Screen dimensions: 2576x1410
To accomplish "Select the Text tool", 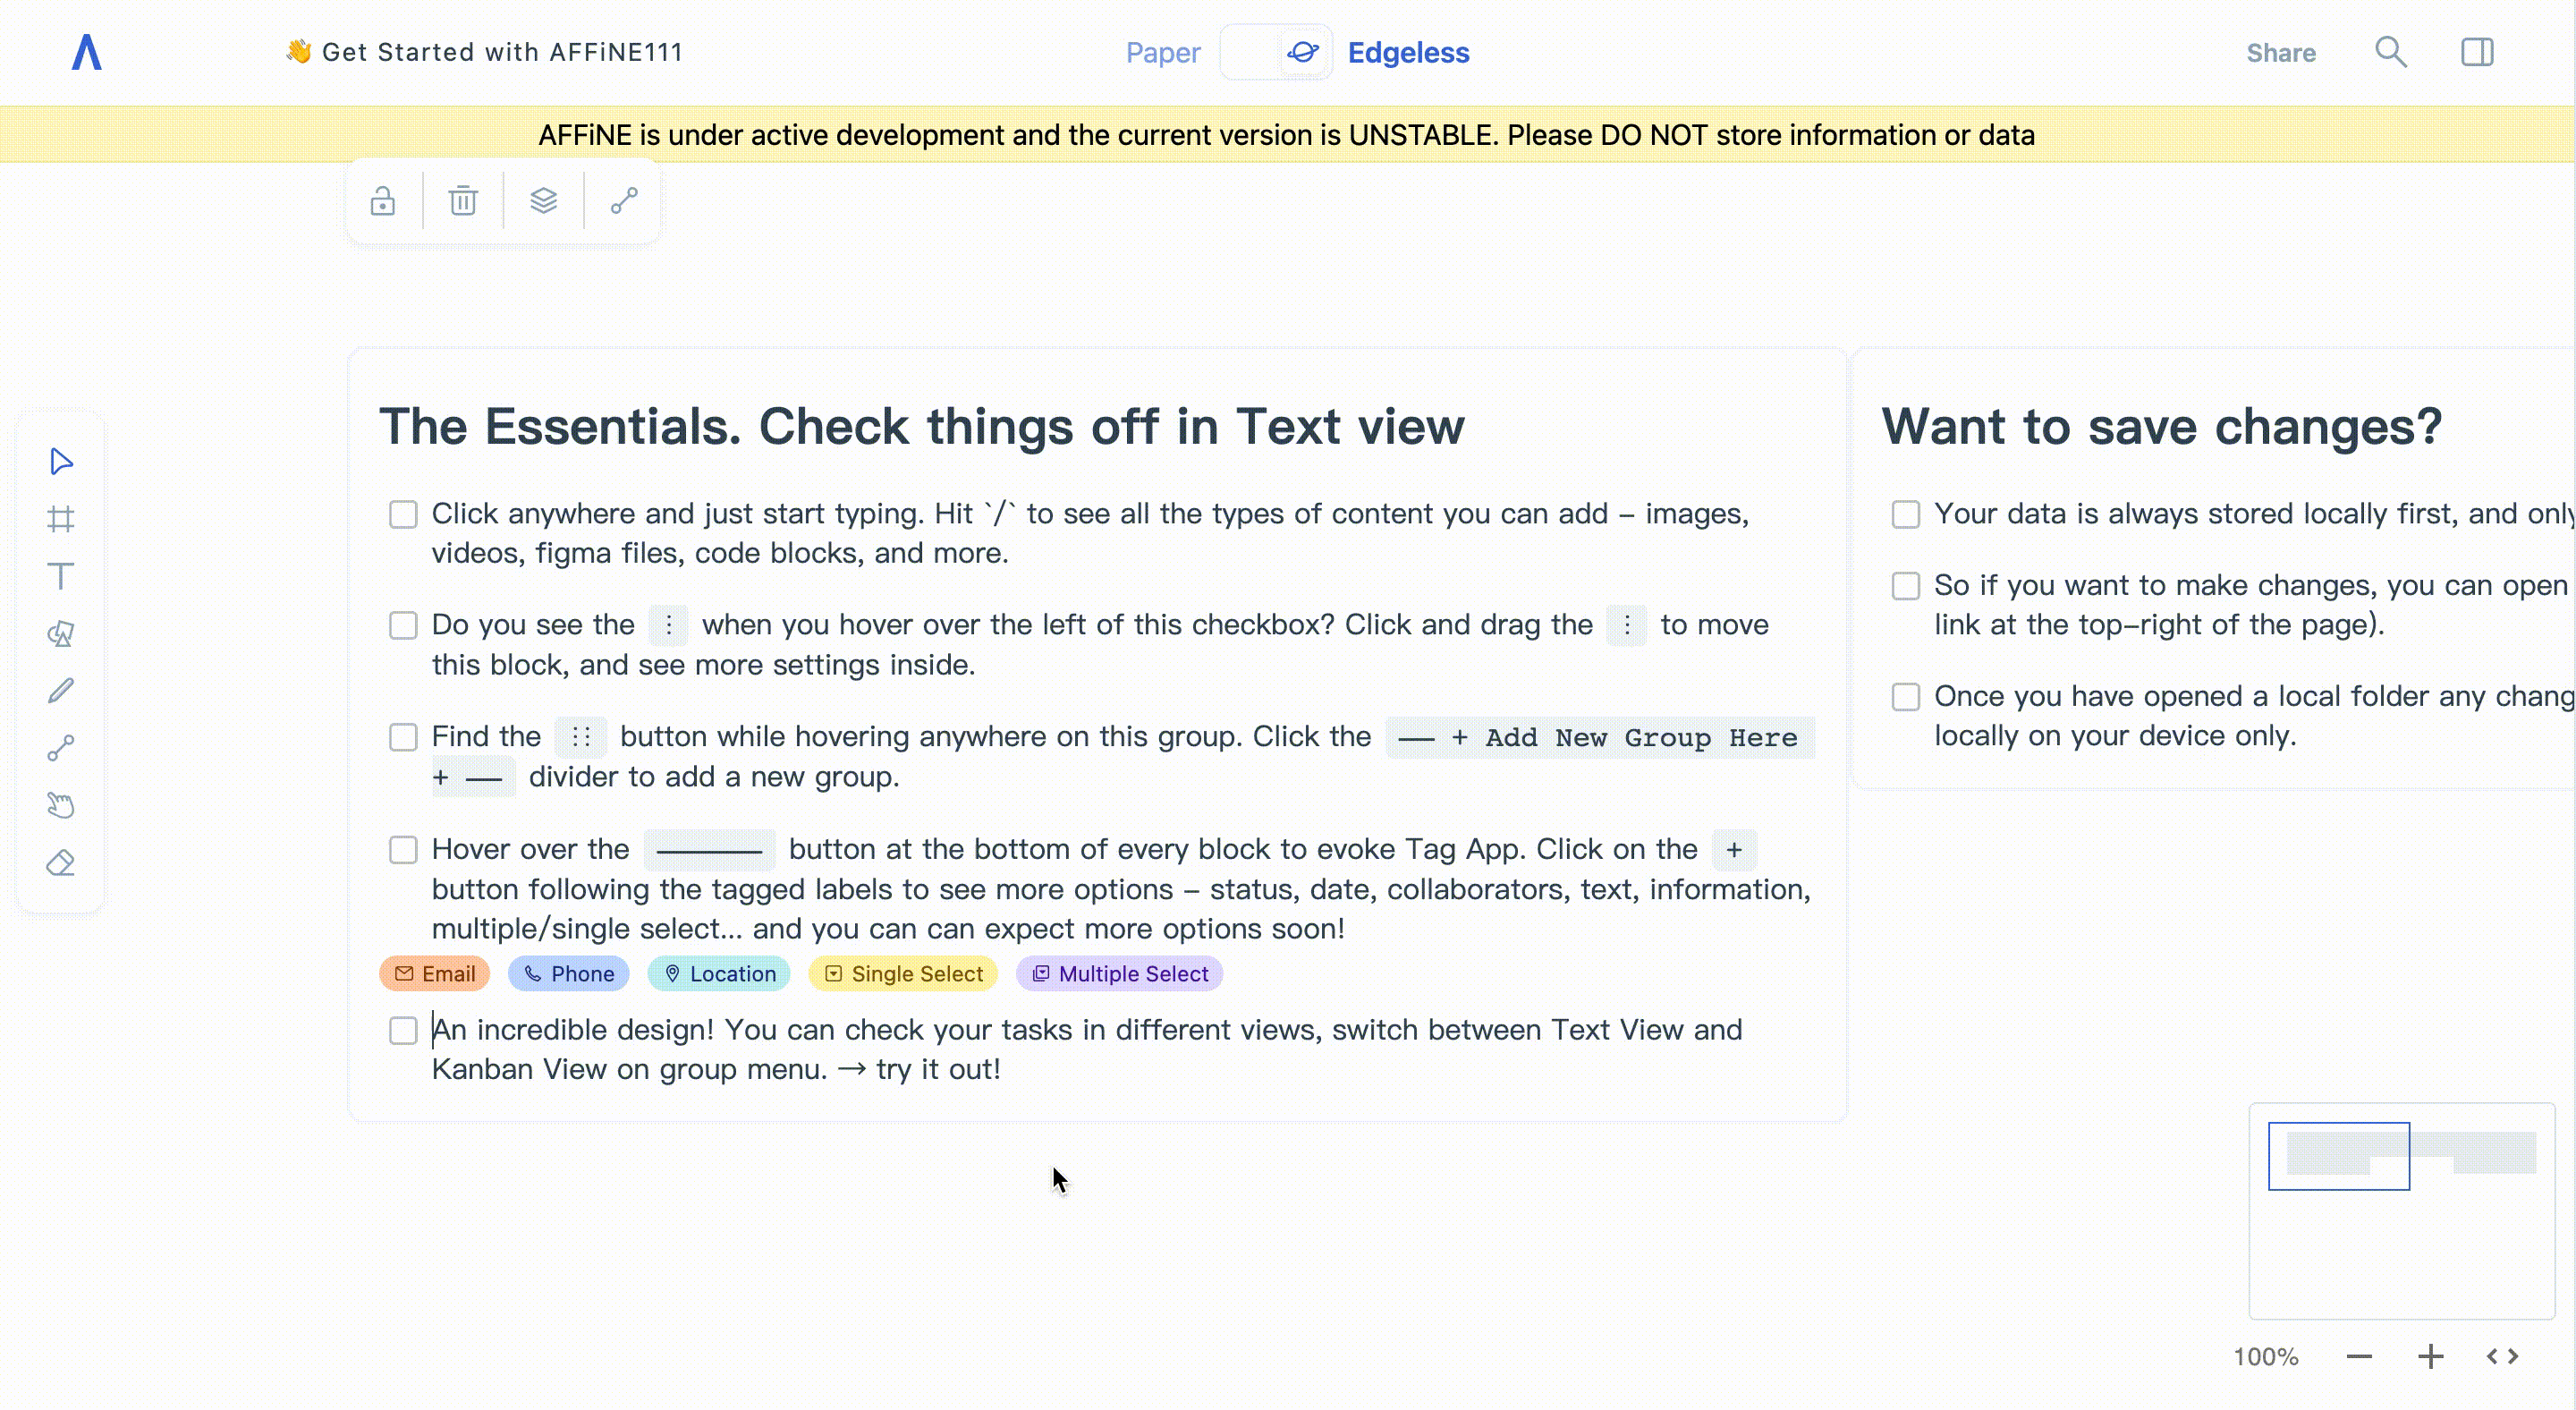I will (61, 576).
